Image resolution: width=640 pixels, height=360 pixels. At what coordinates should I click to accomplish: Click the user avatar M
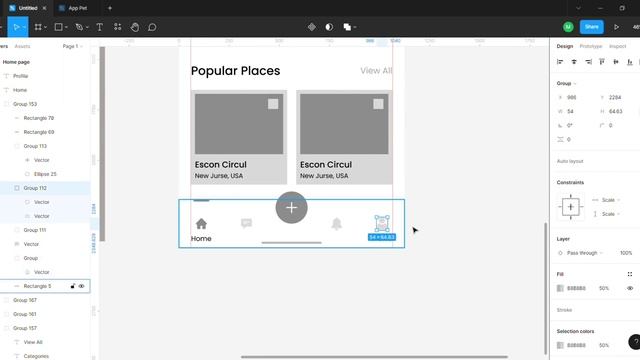coord(568,27)
